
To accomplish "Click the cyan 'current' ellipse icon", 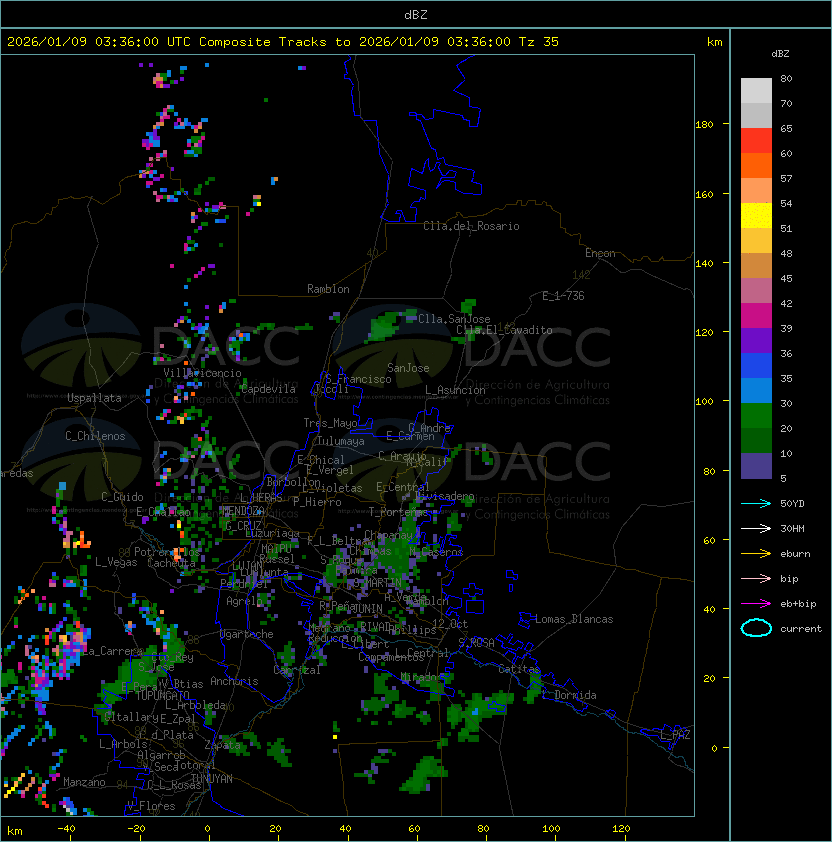I will (756, 628).
